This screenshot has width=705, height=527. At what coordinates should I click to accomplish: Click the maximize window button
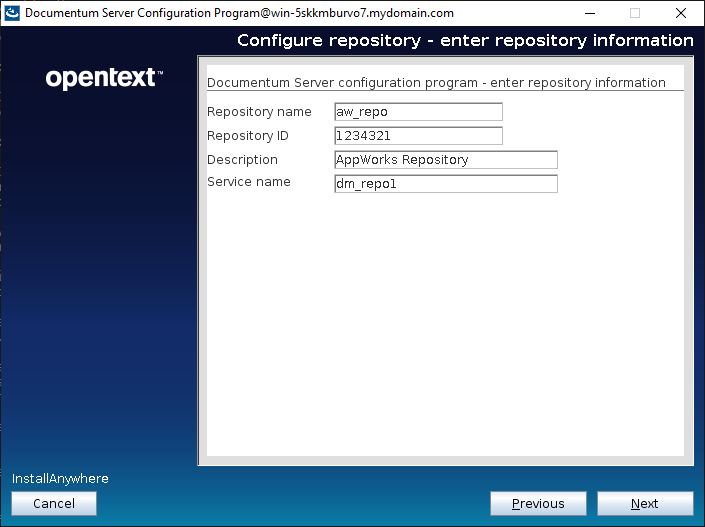[x=634, y=13]
